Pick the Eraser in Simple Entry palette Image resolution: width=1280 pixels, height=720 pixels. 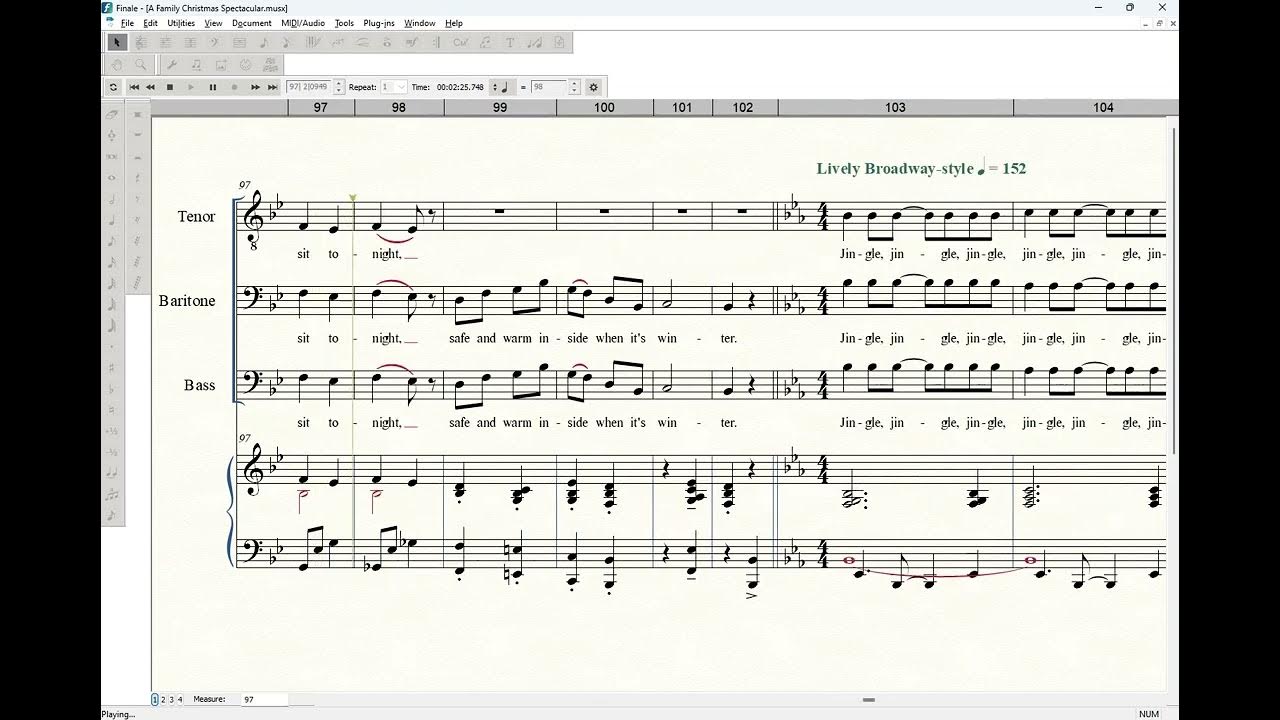113,116
